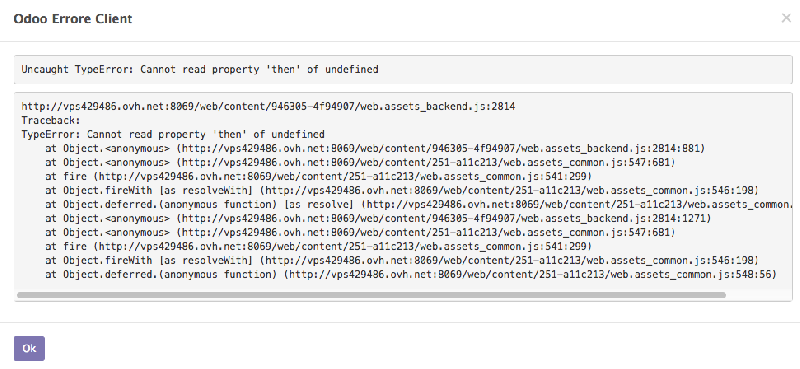Viewport: 800px width, 369px height.
Task: Close the Odoo Errore Client dialog
Action: [786, 18]
